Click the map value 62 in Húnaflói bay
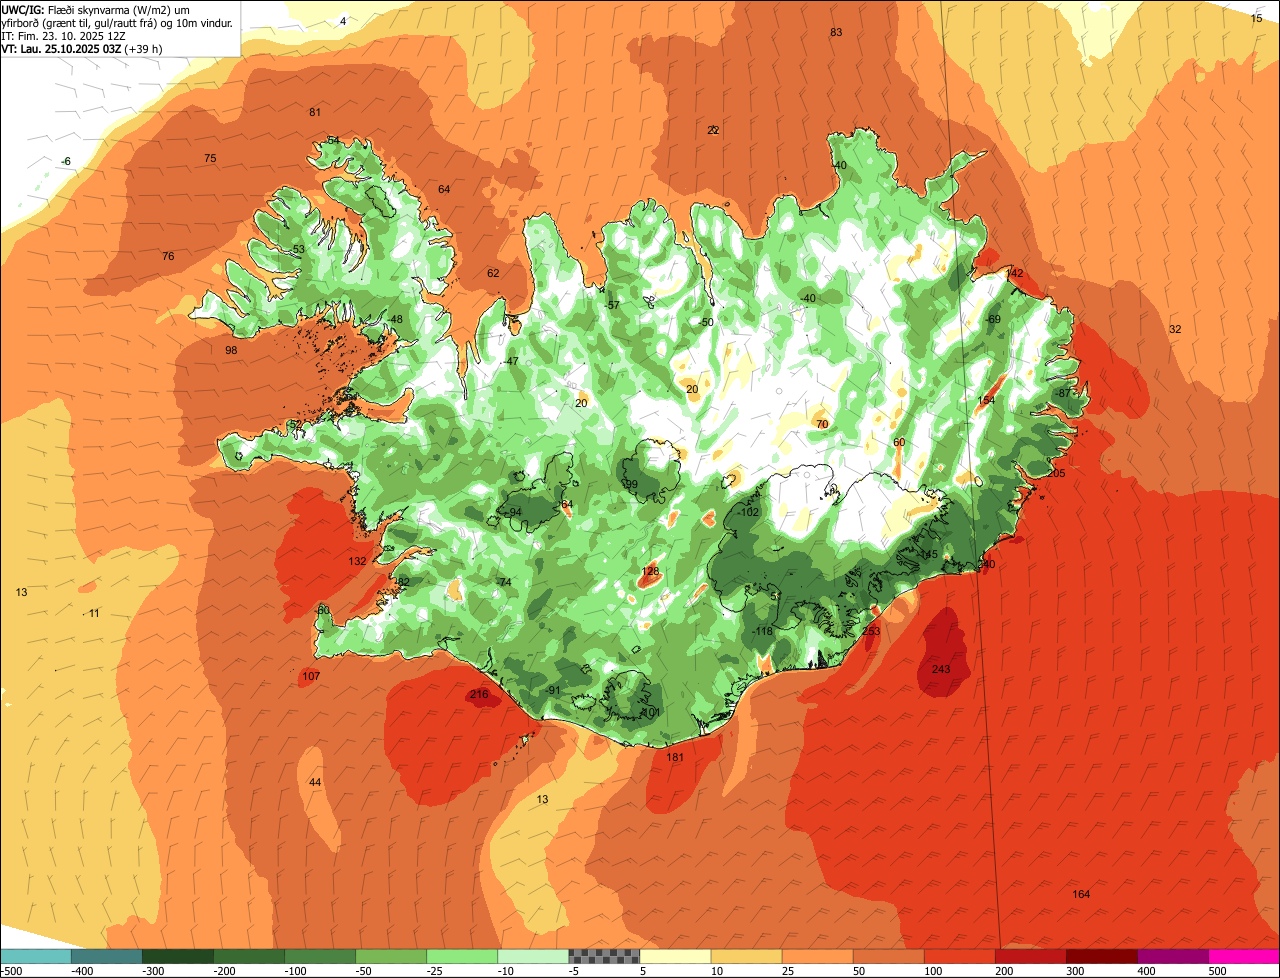The height and width of the screenshot is (978, 1280). coord(493,273)
